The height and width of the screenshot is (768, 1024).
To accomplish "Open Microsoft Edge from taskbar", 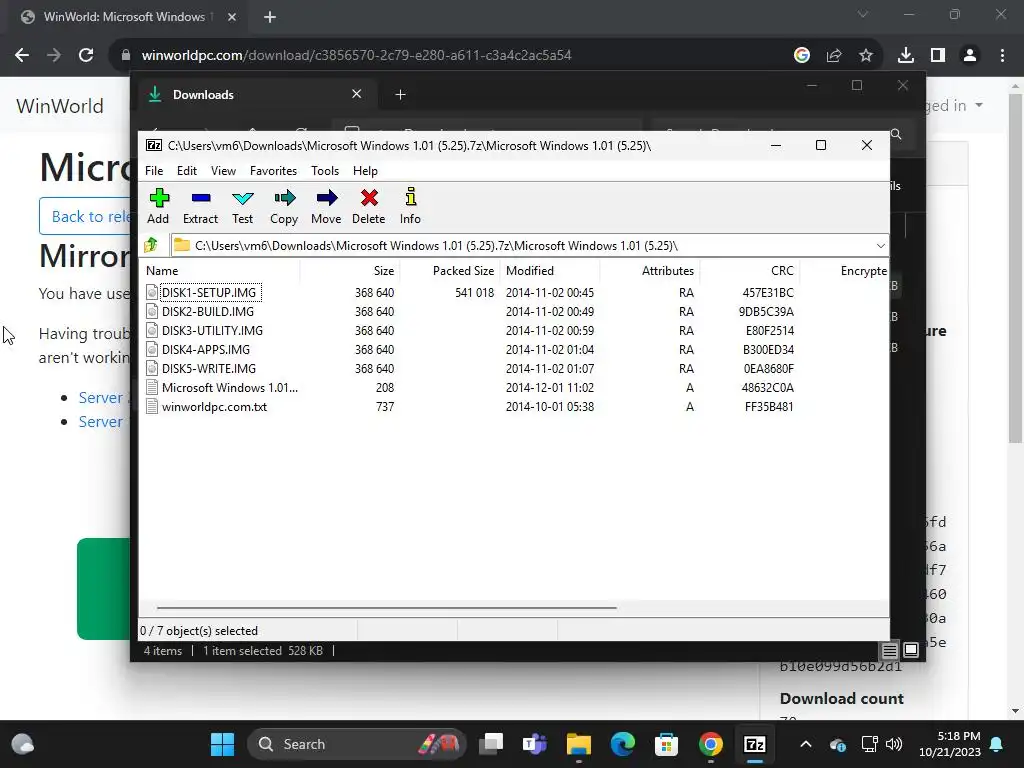I will click(x=622, y=744).
